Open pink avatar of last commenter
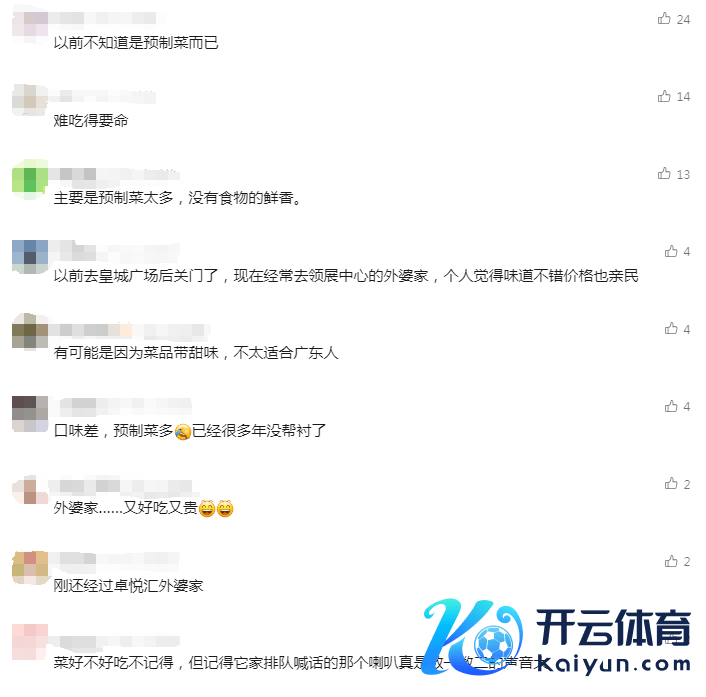Screen dimensions: 706x697 point(30,642)
